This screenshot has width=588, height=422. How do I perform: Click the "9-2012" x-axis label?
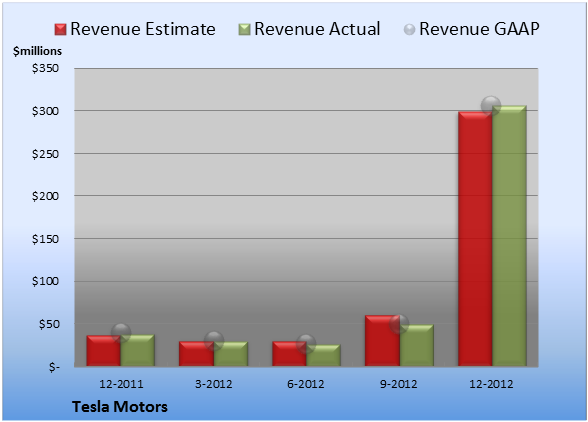tap(398, 384)
